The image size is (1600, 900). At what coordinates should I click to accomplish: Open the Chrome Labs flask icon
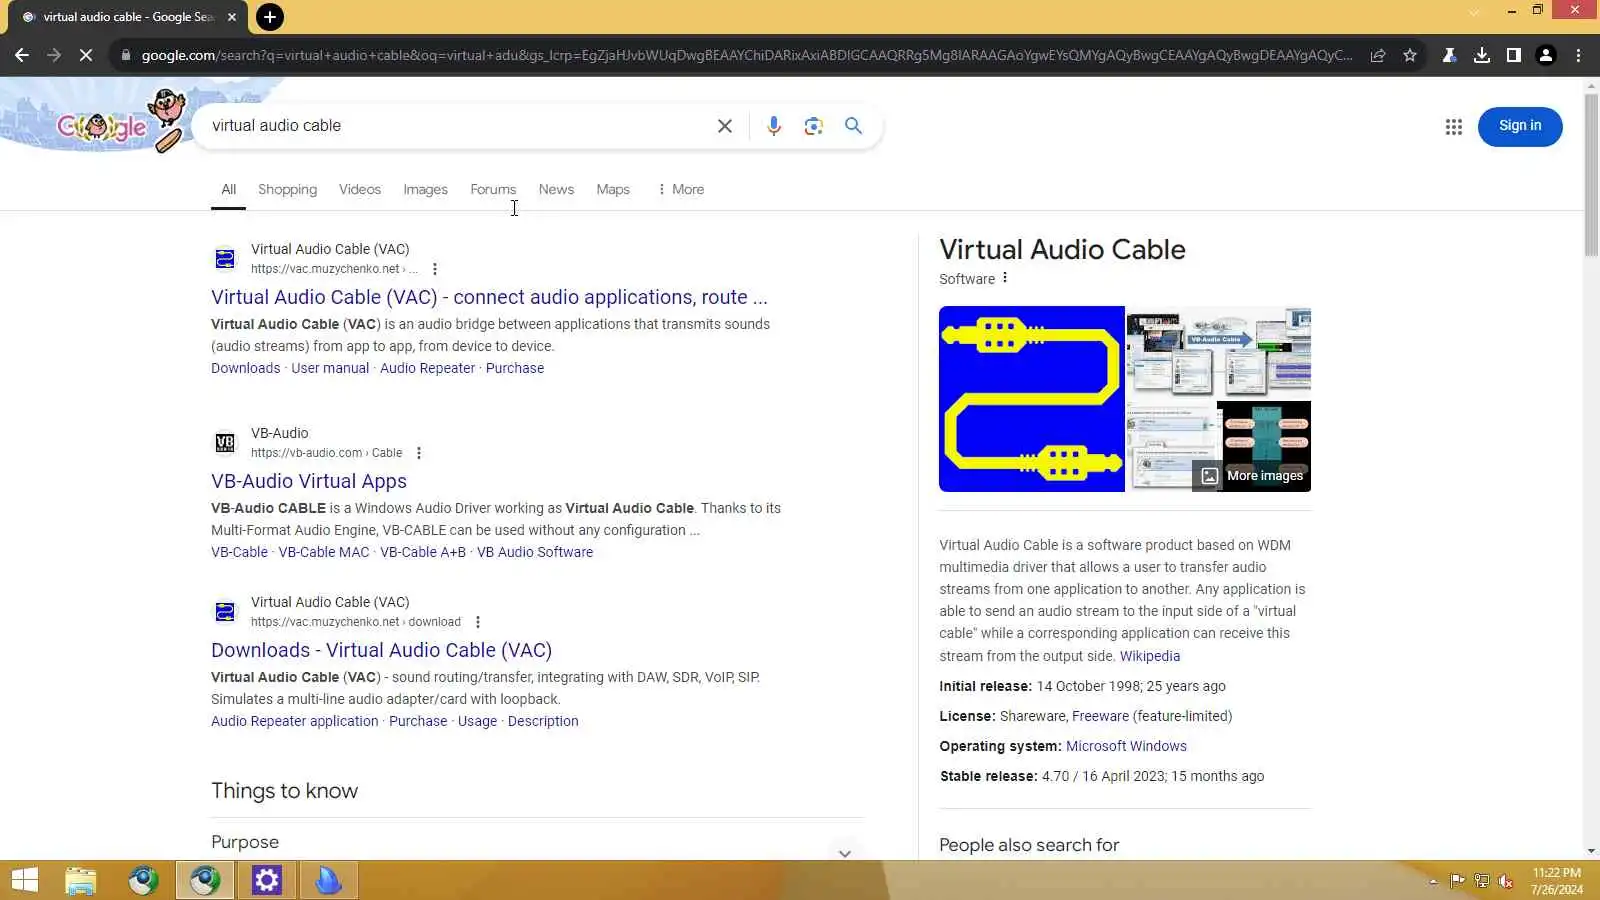pyautogui.click(x=1449, y=55)
